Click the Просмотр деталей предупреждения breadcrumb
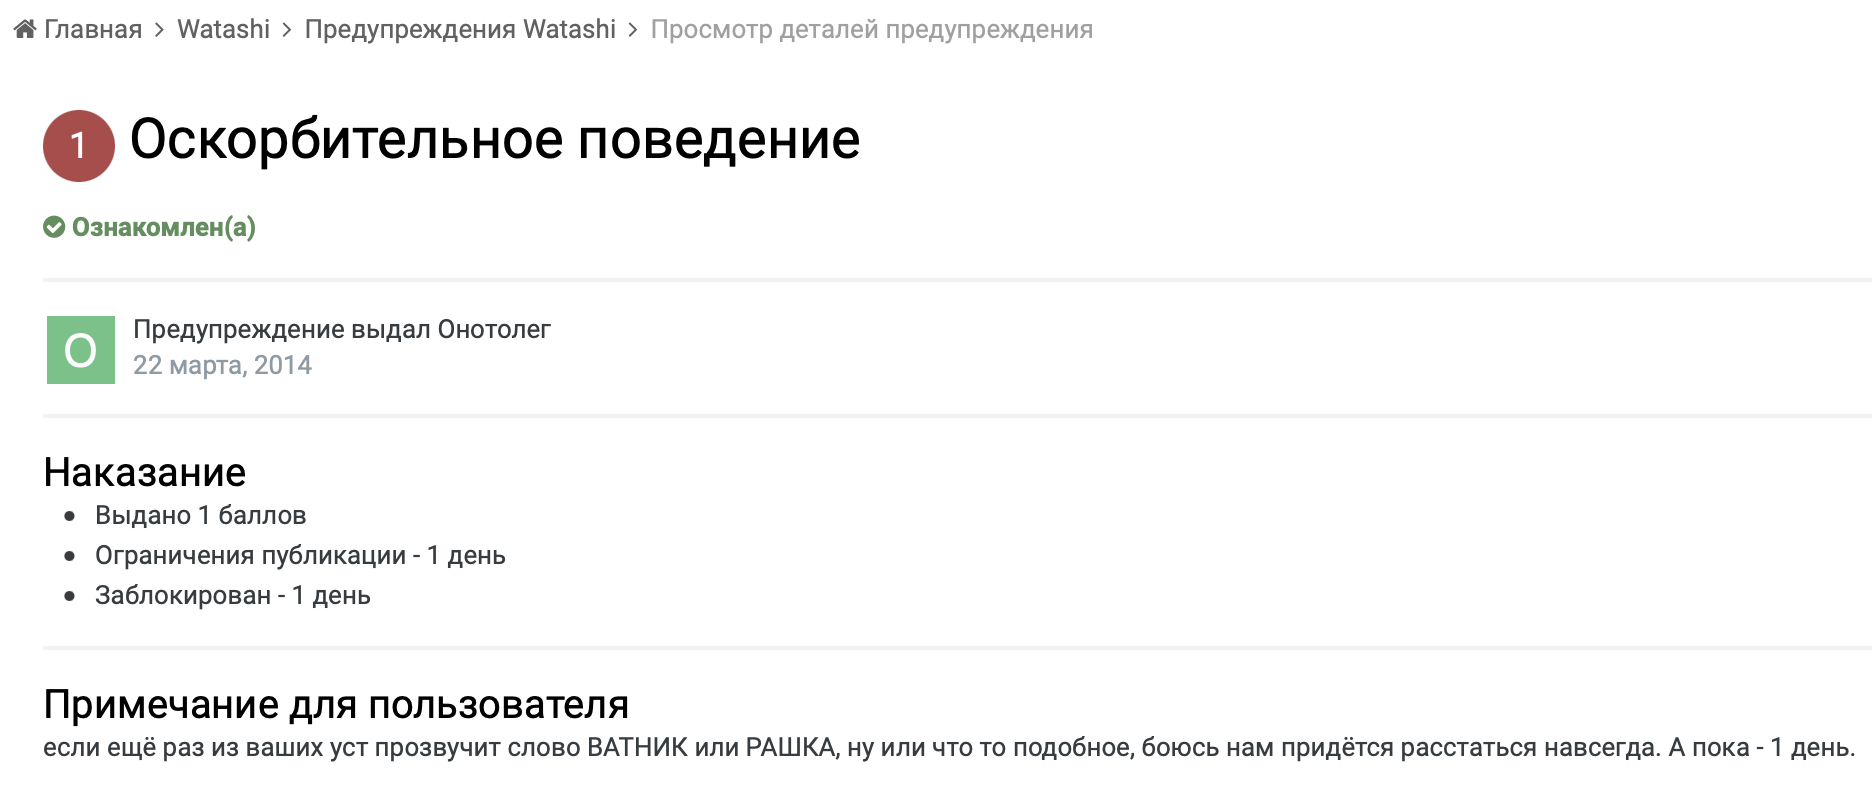 tap(871, 30)
